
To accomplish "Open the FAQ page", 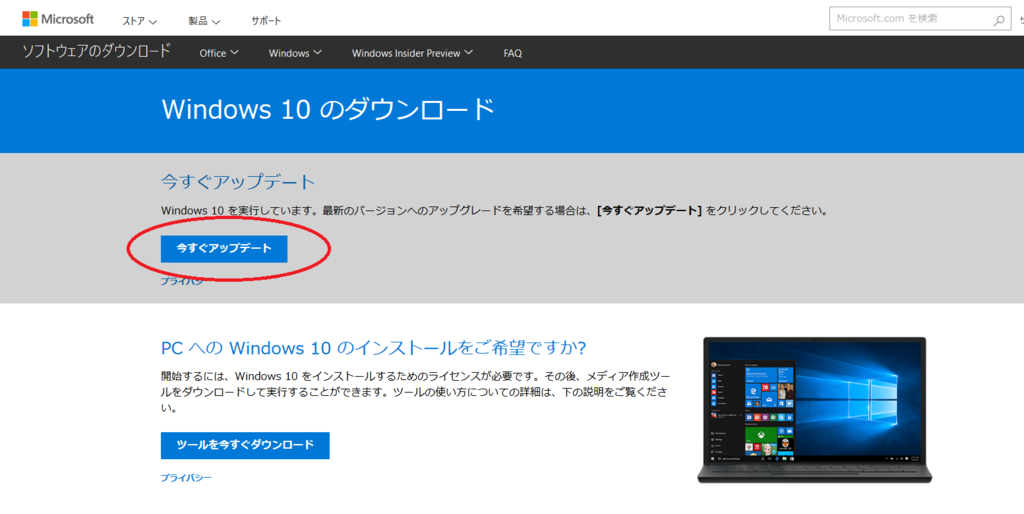I will click(513, 54).
